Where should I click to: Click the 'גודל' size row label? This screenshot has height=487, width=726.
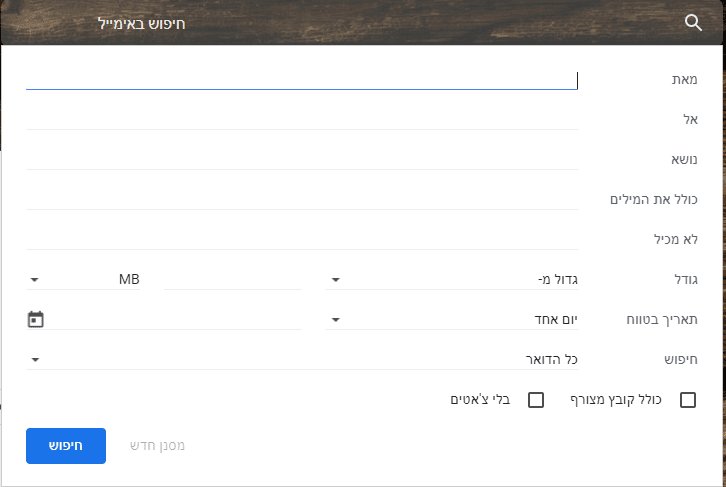[683, 280]
